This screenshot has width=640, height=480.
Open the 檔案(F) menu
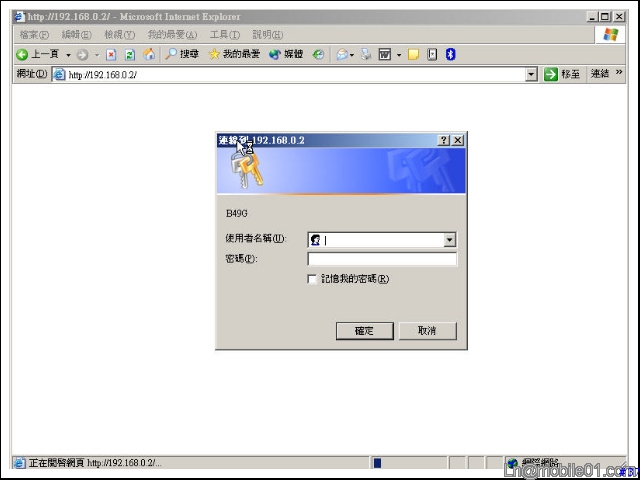click(x=34, y=35)
